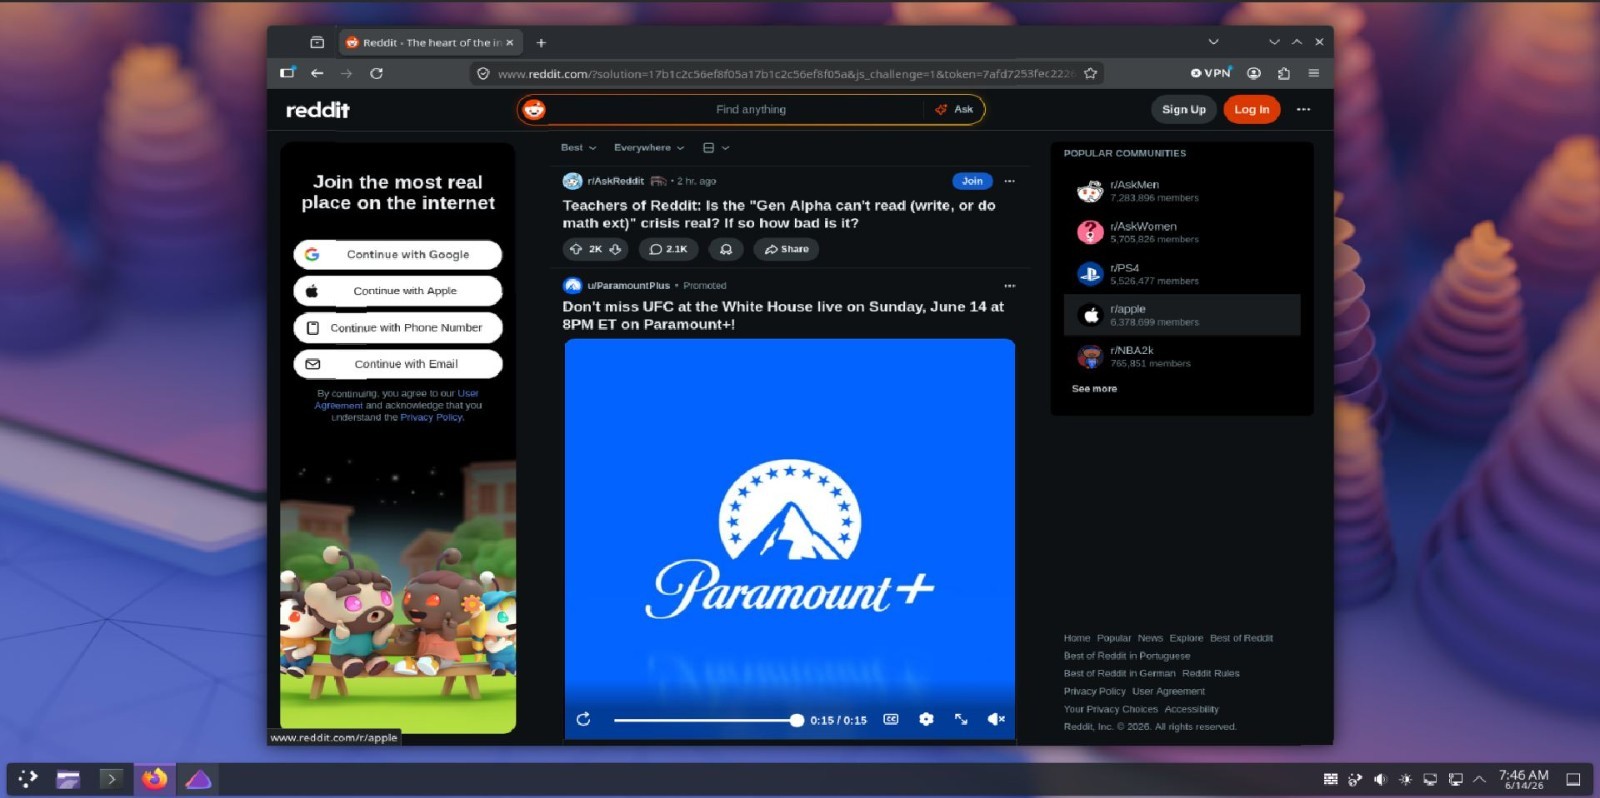1600x798 pixels.
Task: Continue with Email
Action: coord(398,364)
